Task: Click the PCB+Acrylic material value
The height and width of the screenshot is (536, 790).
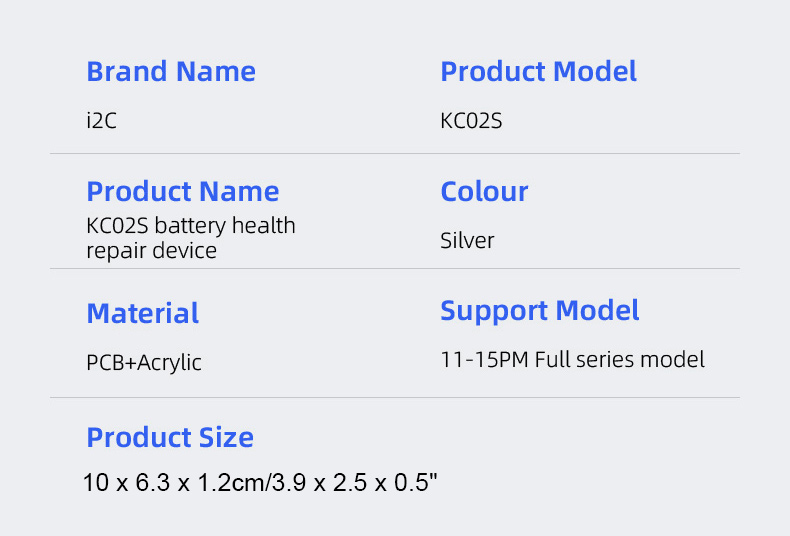Action: 143,362
